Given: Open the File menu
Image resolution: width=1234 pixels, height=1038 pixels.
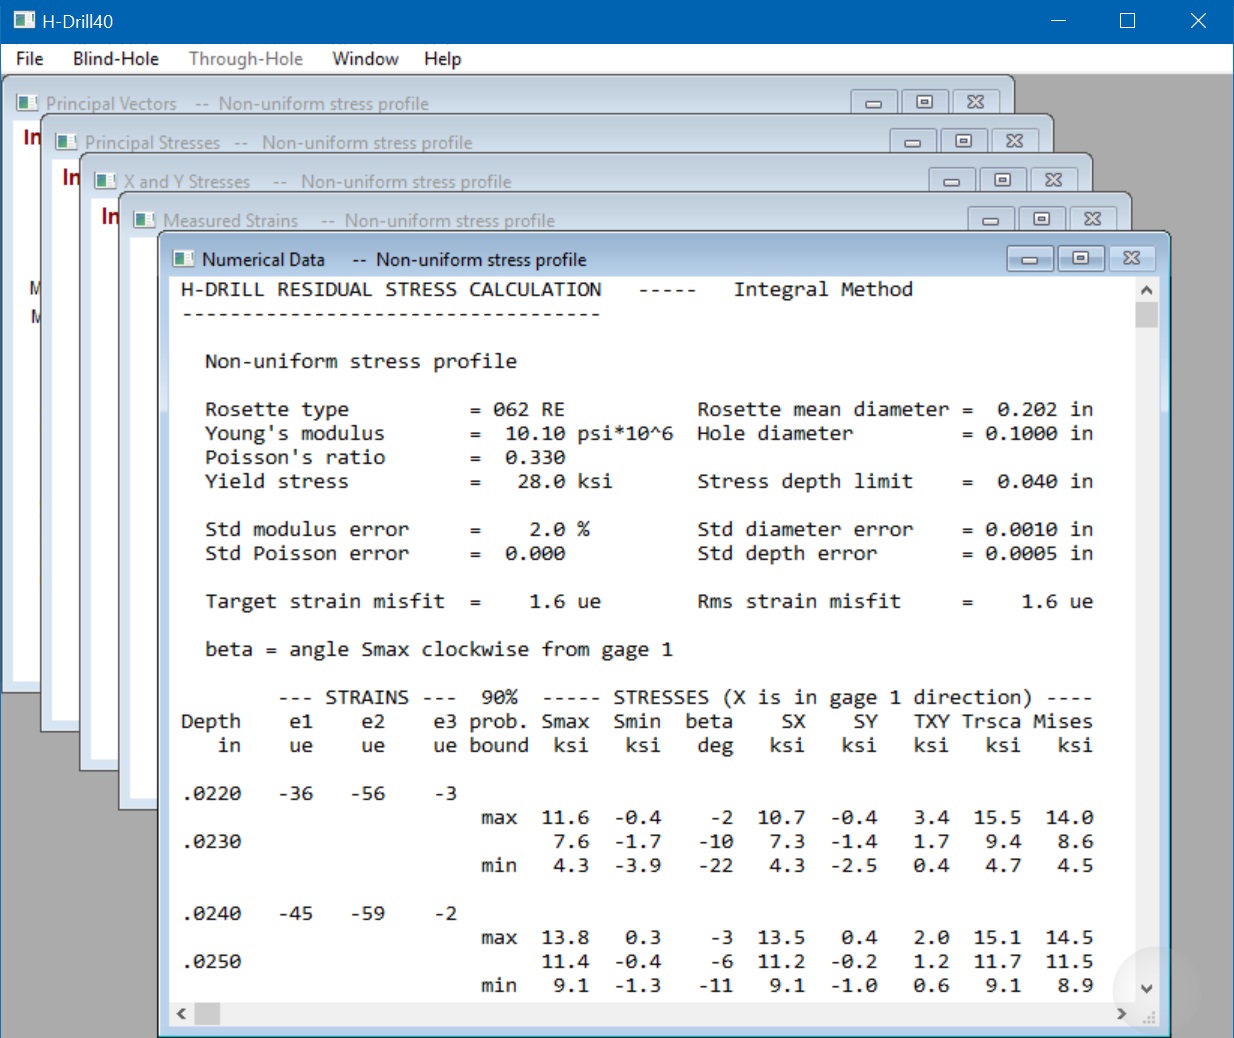Looking at the screenshot, I should pos(29,59).
